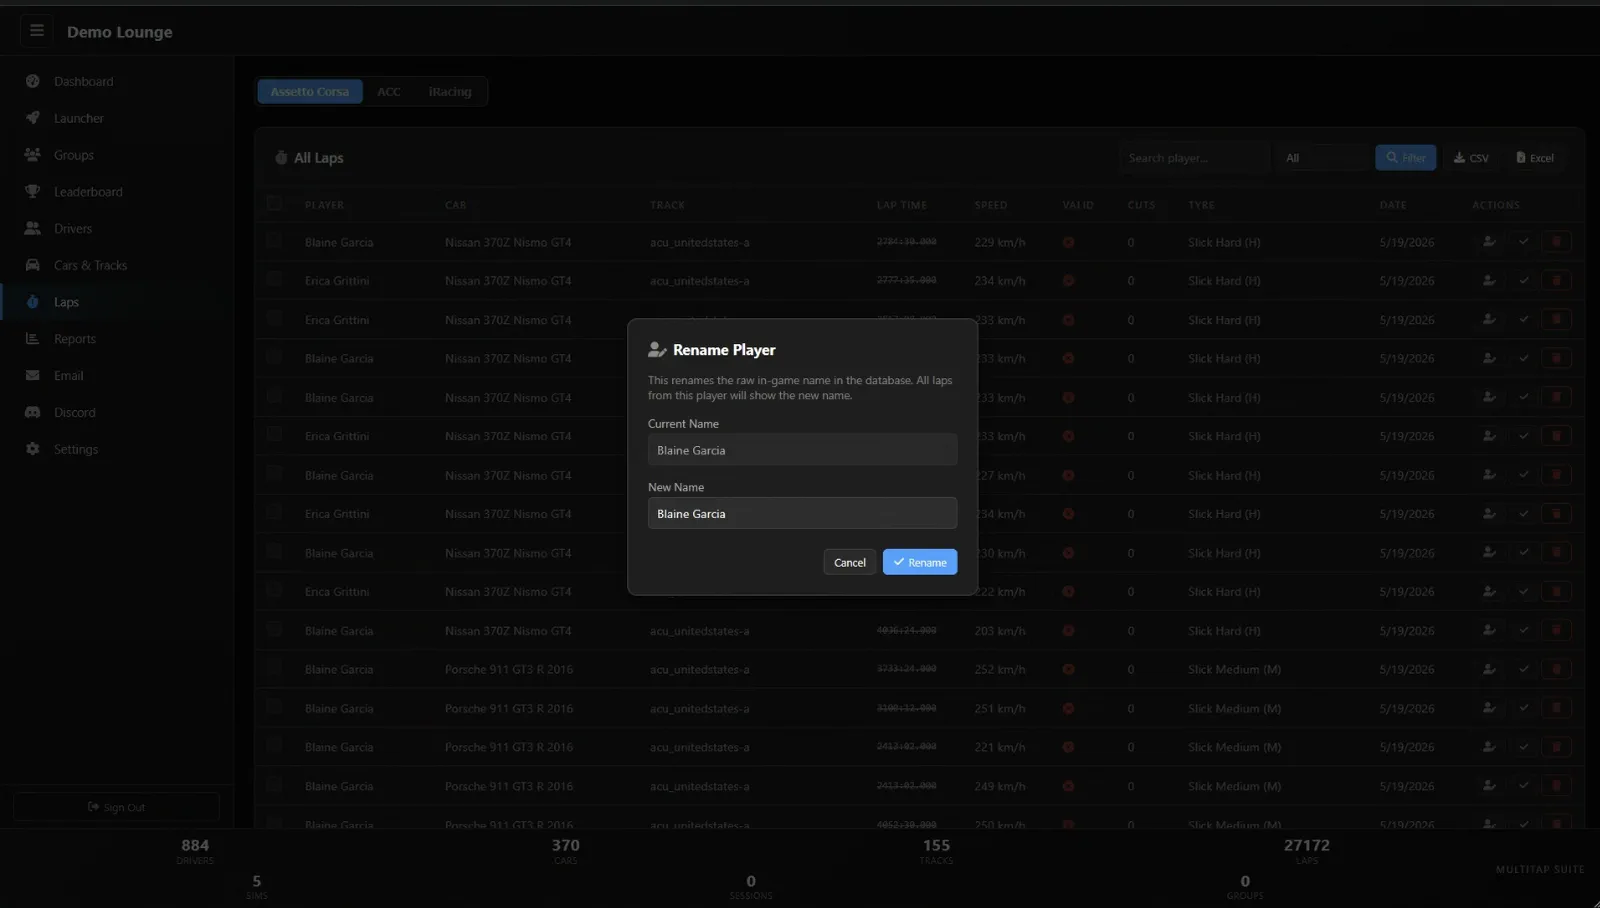The width and height of the screenshot is (1600, 908).
Task: Click the CAR column header
Action: click(456, 205)
